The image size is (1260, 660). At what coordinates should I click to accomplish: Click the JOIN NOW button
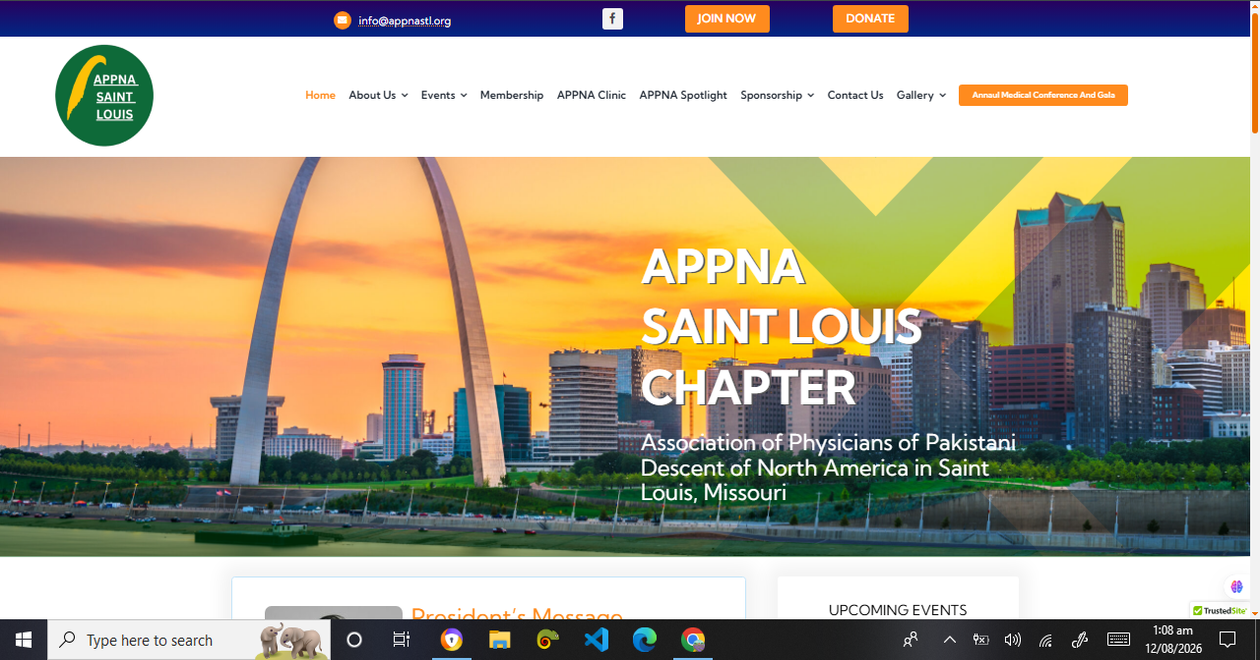click(727, 19)
